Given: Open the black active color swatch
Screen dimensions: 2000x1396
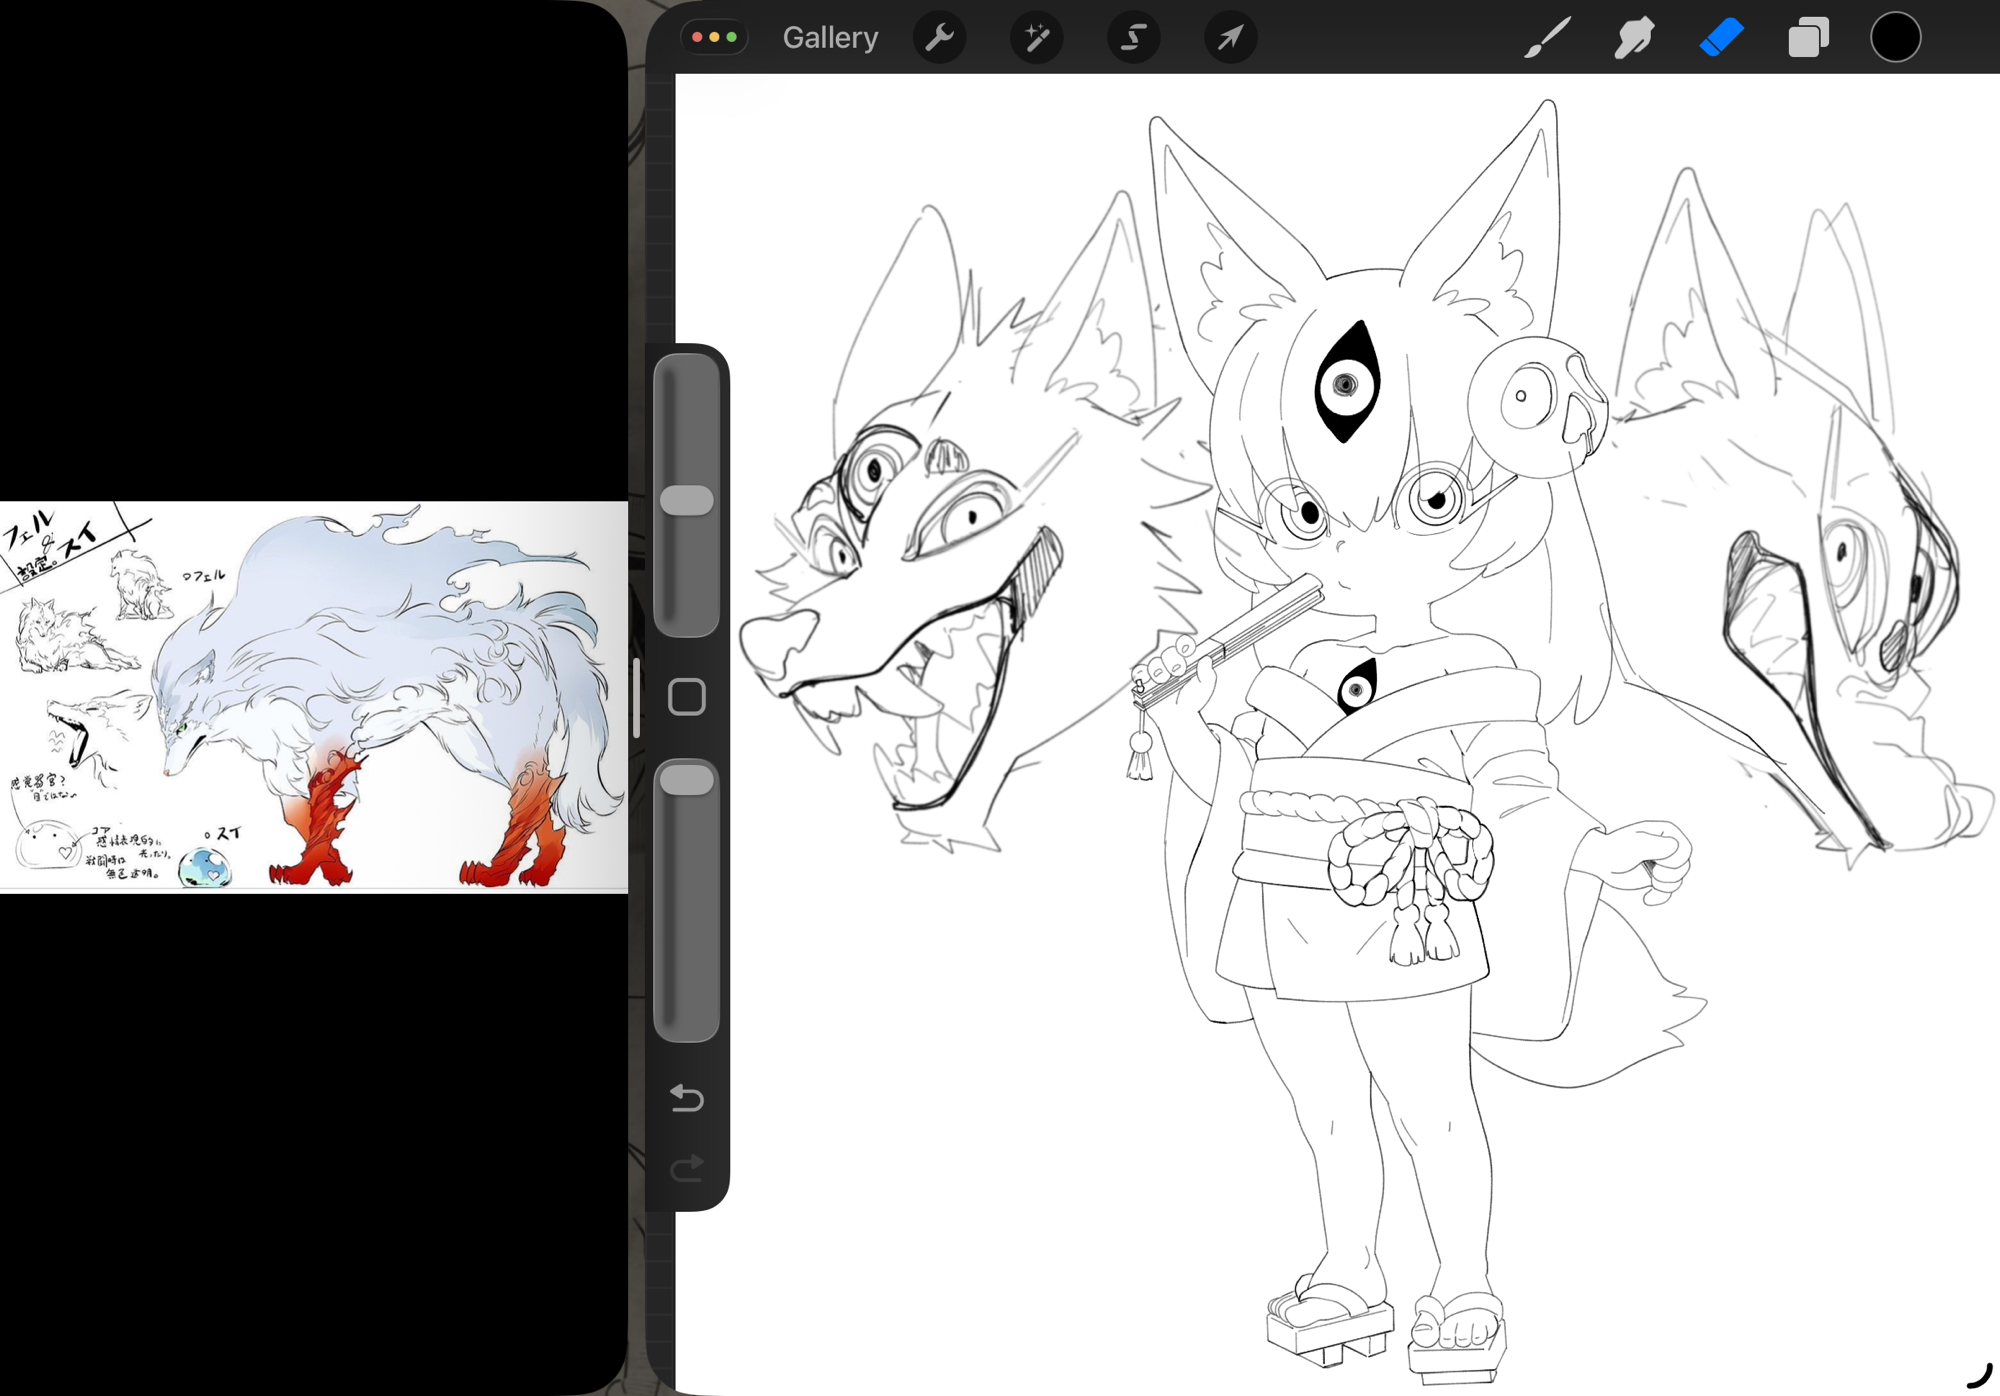Looking at the screenshot, I should pos(1895,38).
